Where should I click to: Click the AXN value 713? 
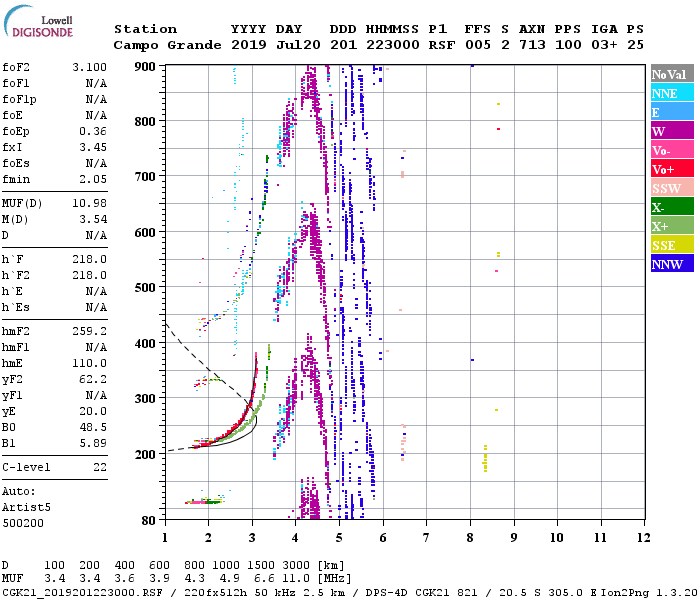pyautogui.click(x=532, y=45)
